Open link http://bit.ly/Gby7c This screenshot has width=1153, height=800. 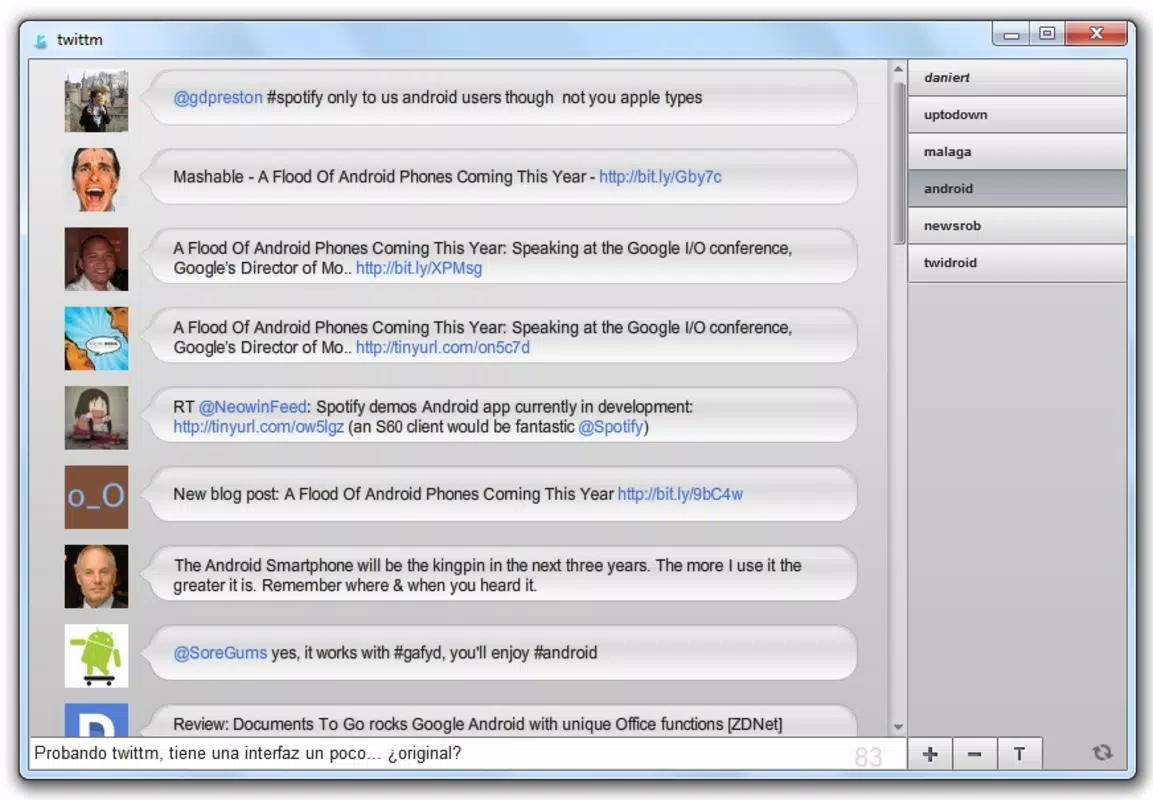click(x=660, y=176)
